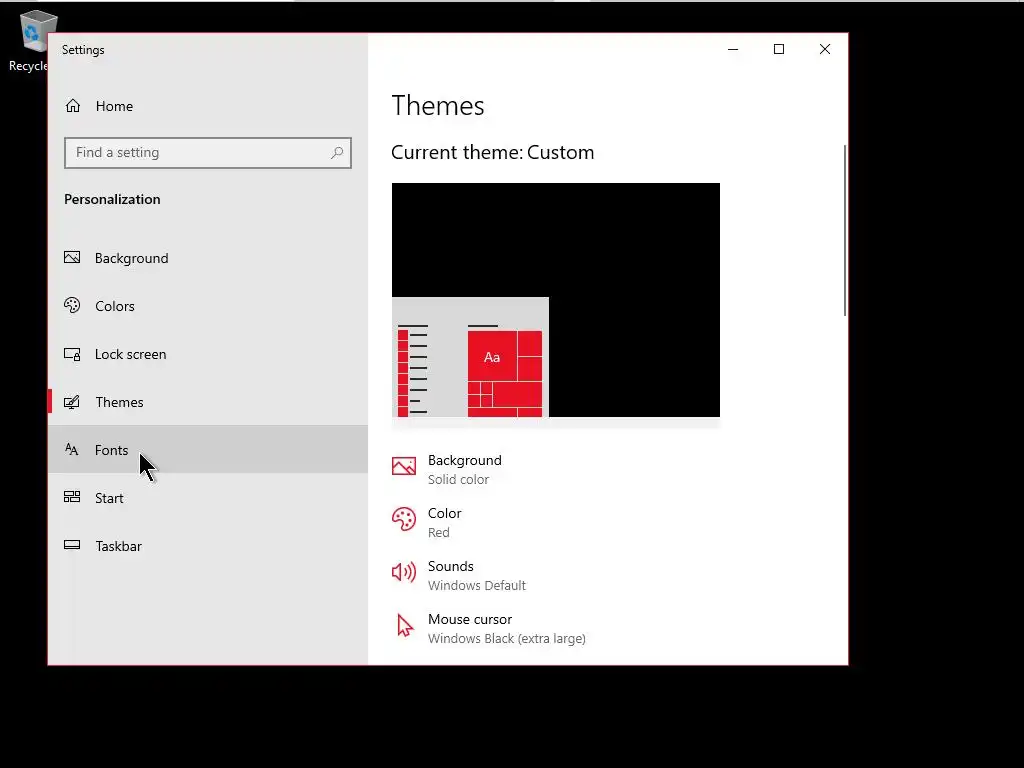
Task: Click the Home house icon
Action: point(72,106)
